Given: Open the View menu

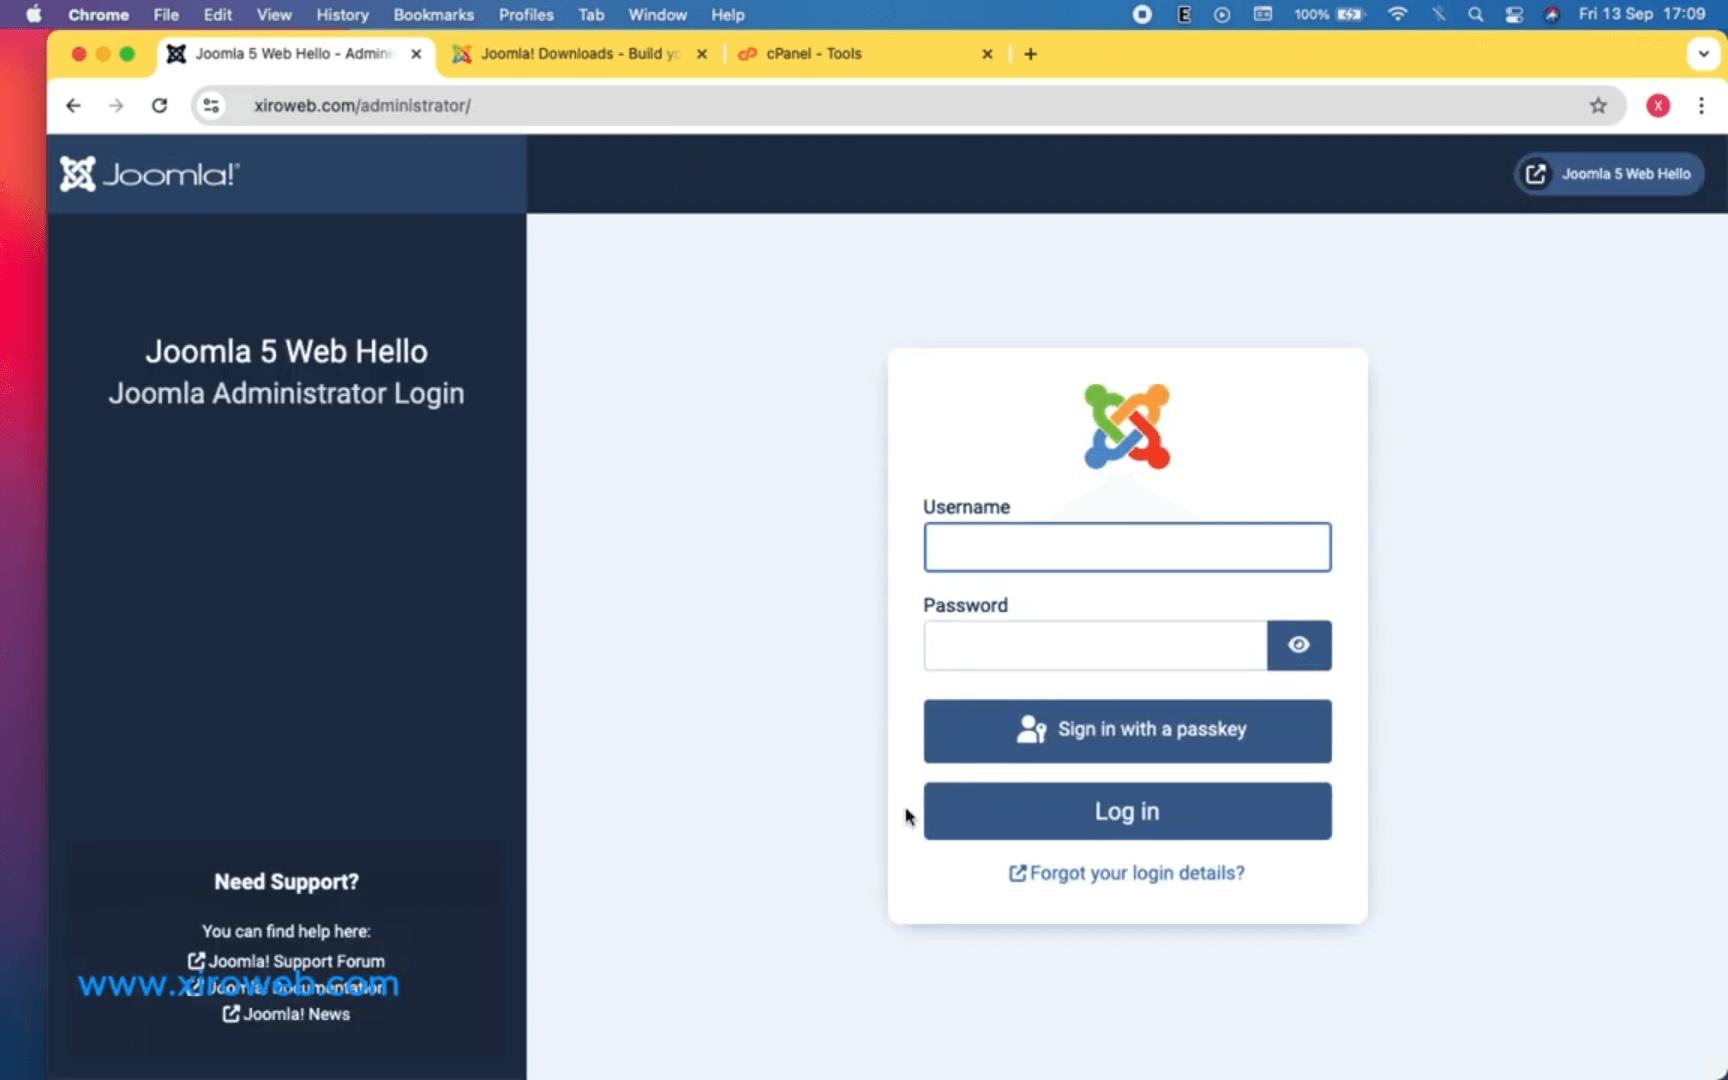Looking at the screenshot, I should [274, 14].
